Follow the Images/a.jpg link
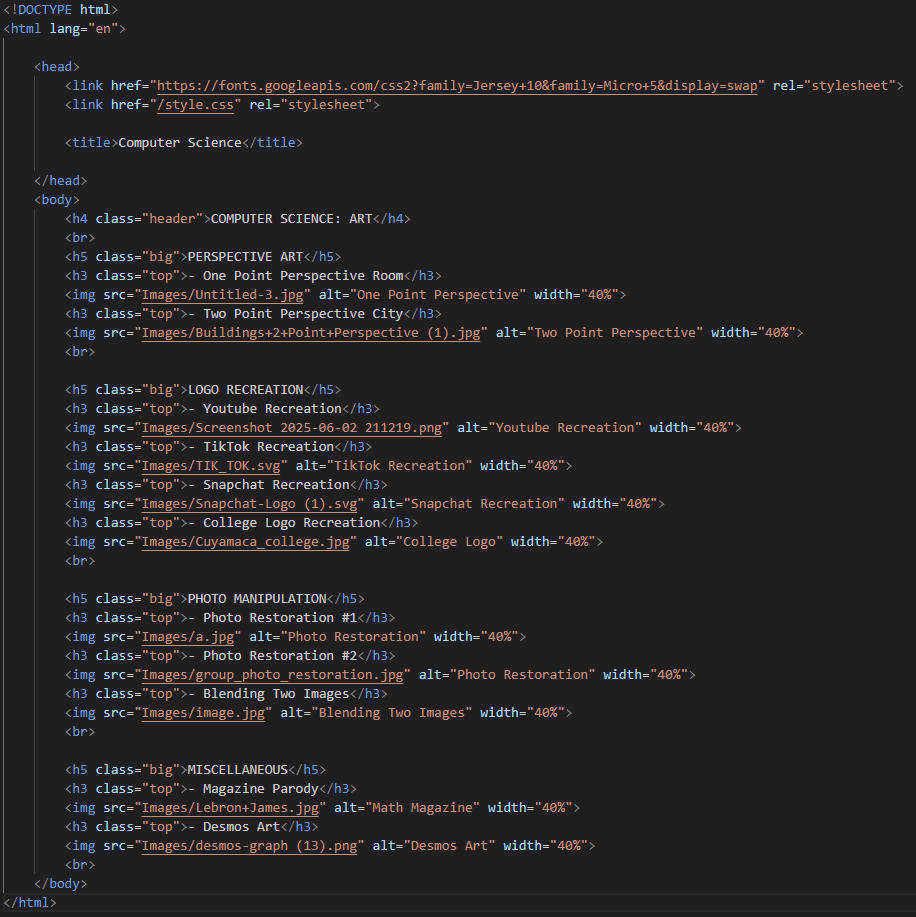The image size is (916, 917). (x=190, y=636)
